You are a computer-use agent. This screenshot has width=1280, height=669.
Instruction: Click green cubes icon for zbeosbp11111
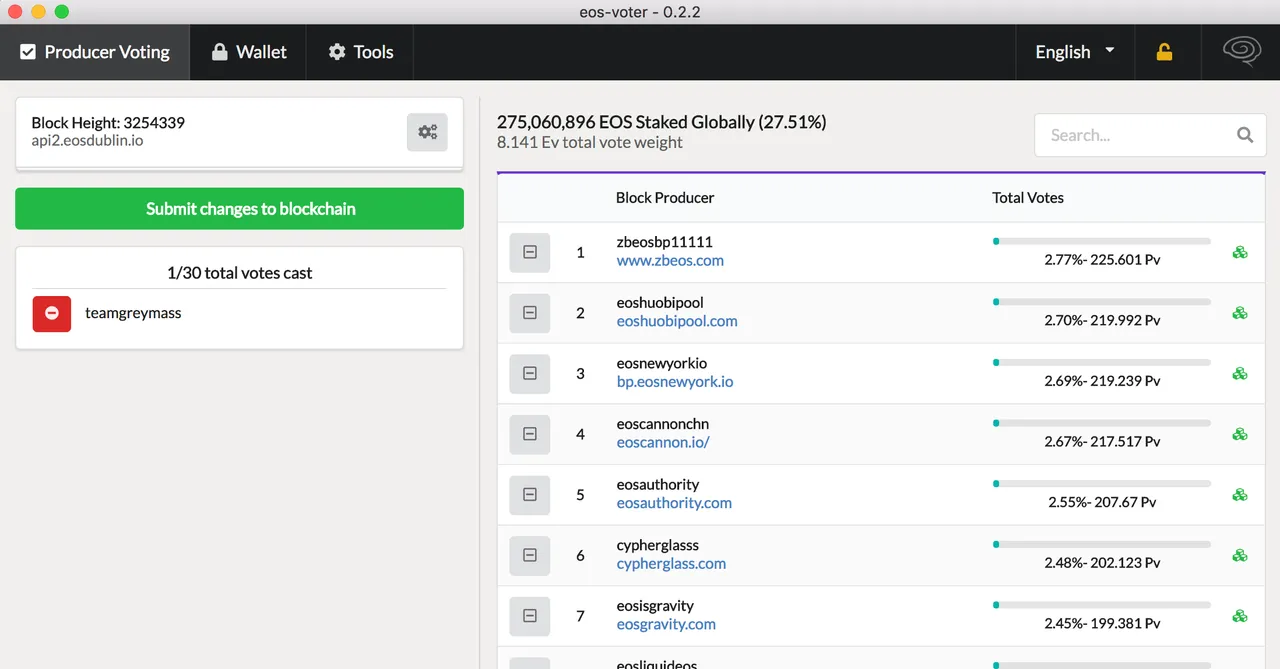tap(1240, 252)
